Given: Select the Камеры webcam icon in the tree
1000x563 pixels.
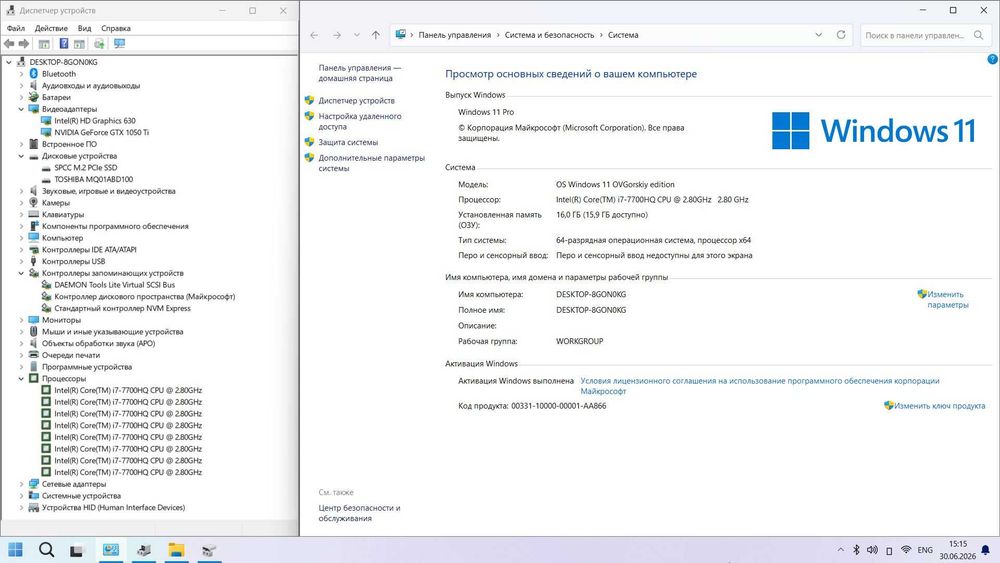Looking at the screenshot, I should [x=34, y=203].
